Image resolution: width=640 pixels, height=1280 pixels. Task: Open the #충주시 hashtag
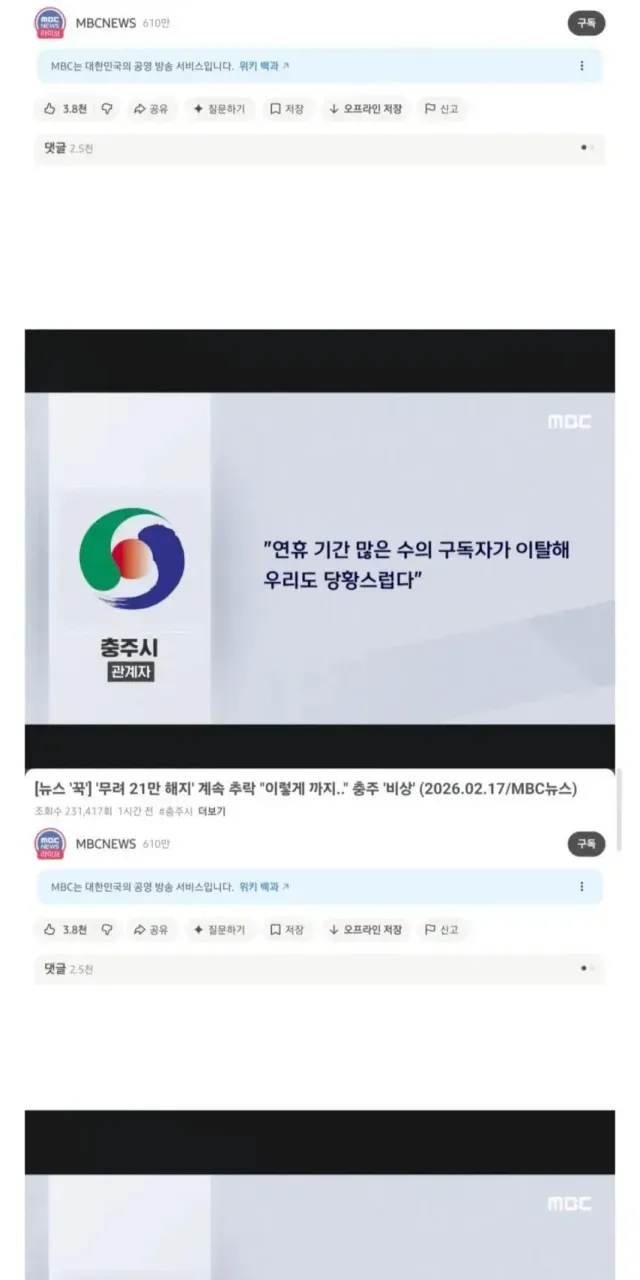(176, 811)
